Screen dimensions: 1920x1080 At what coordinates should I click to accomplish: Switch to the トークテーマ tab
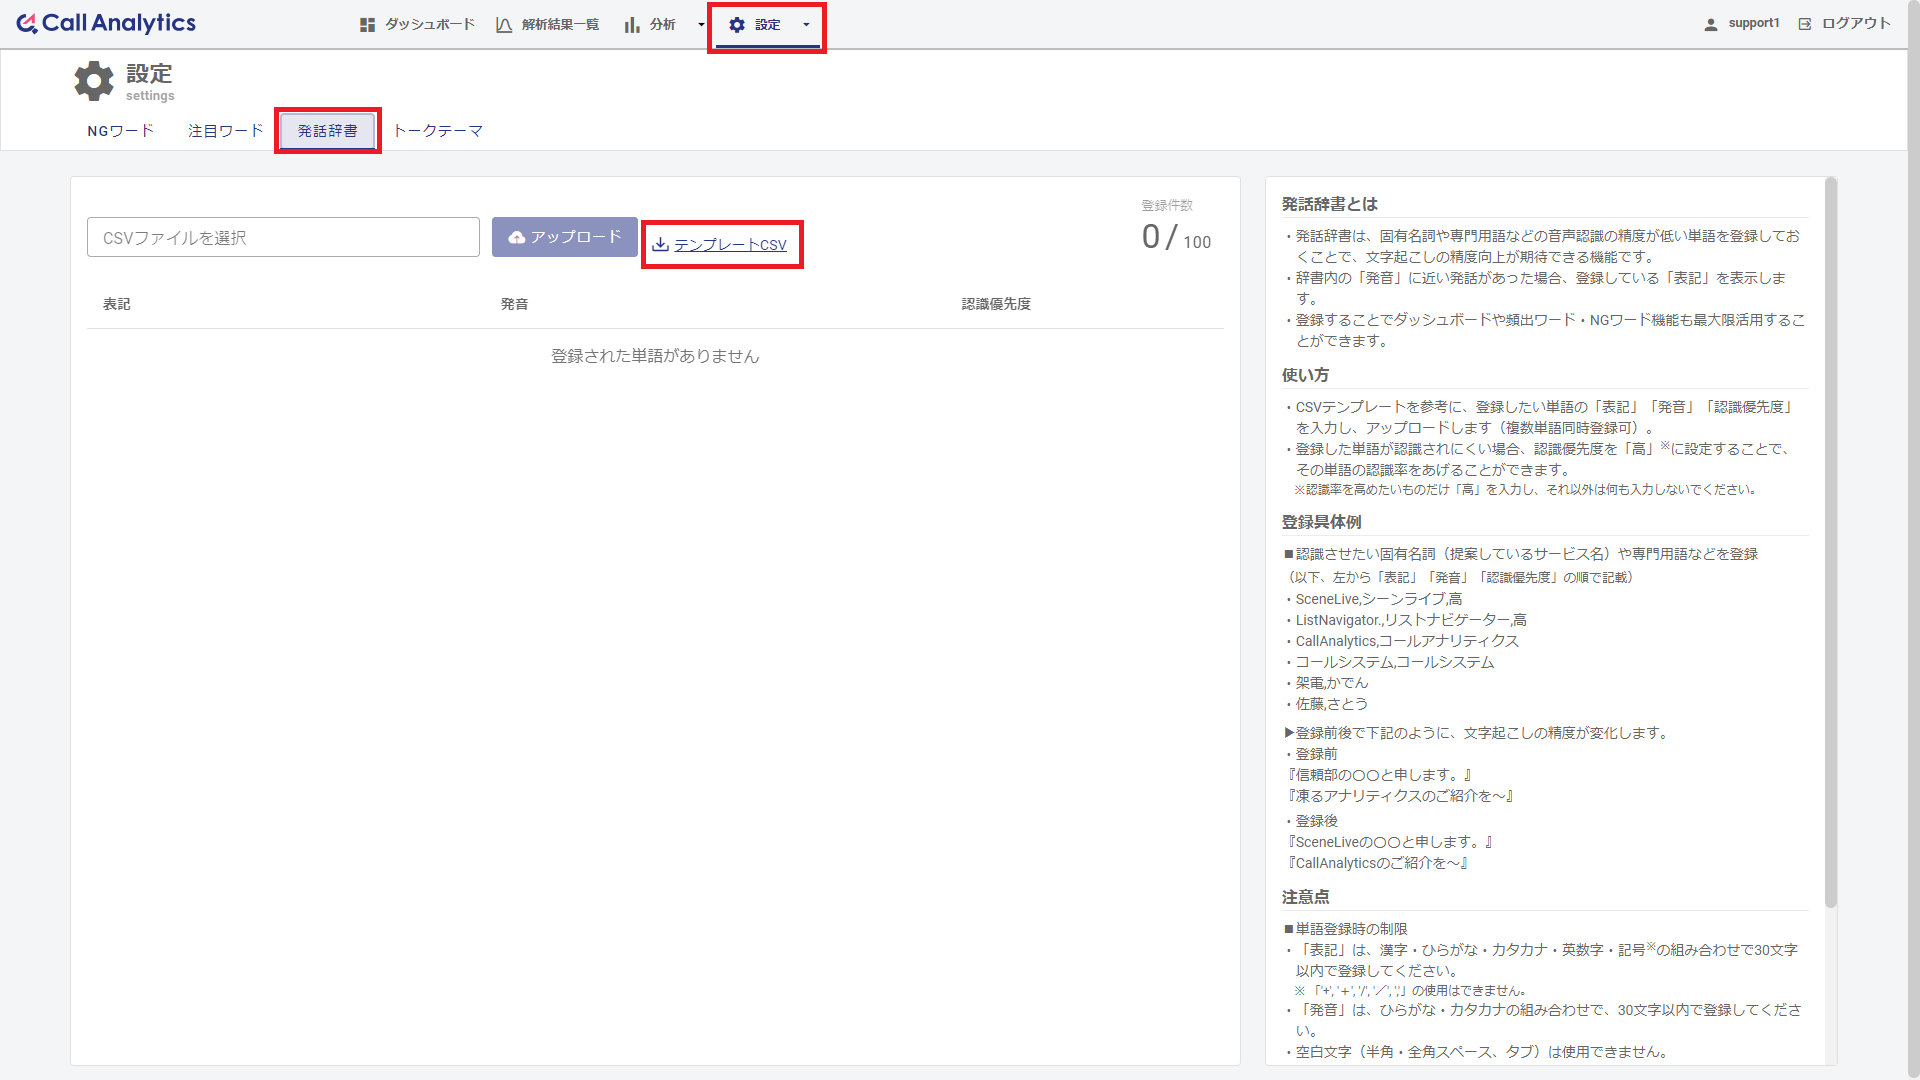click(438, 131)
